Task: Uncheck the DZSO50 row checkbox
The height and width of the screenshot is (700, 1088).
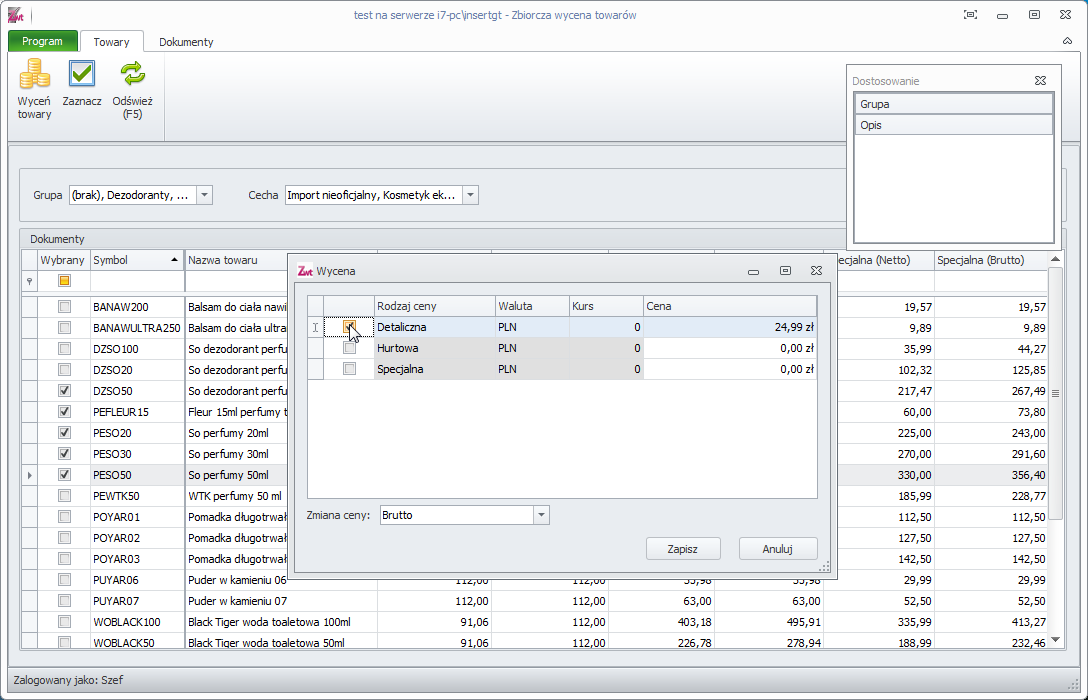Action: tap(65, 391)
